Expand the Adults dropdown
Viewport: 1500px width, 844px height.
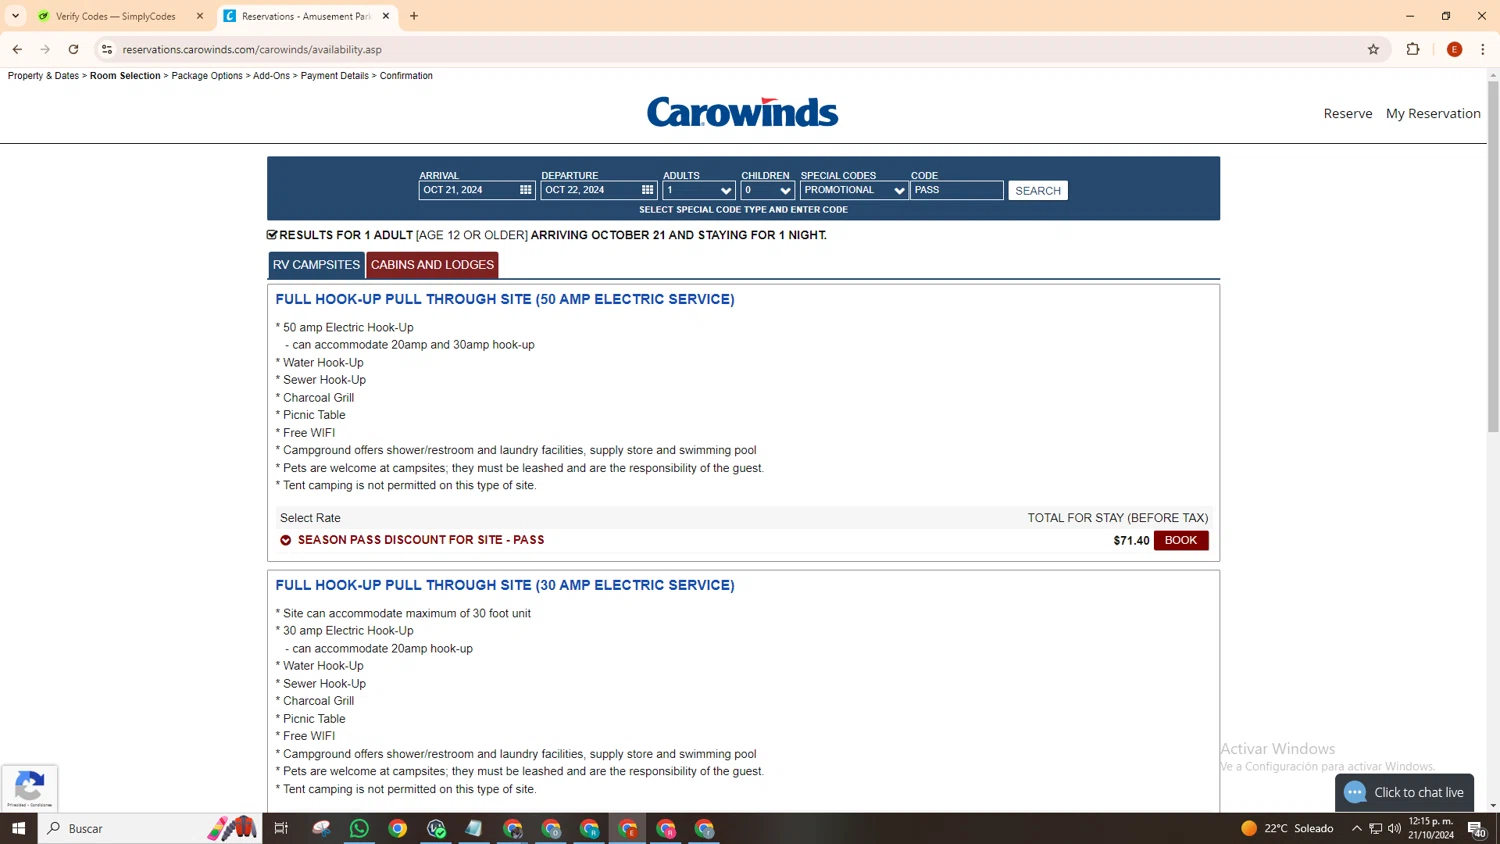699,190
